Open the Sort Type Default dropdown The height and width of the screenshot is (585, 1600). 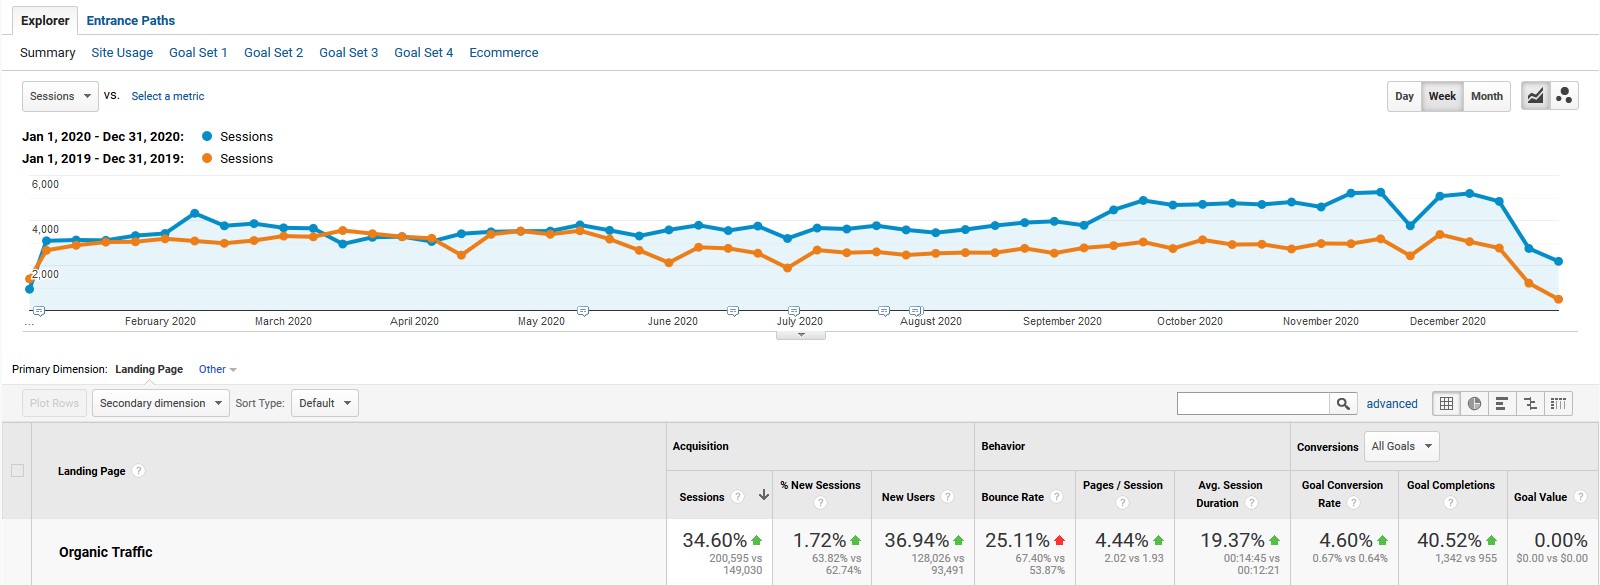pos(324,403)
